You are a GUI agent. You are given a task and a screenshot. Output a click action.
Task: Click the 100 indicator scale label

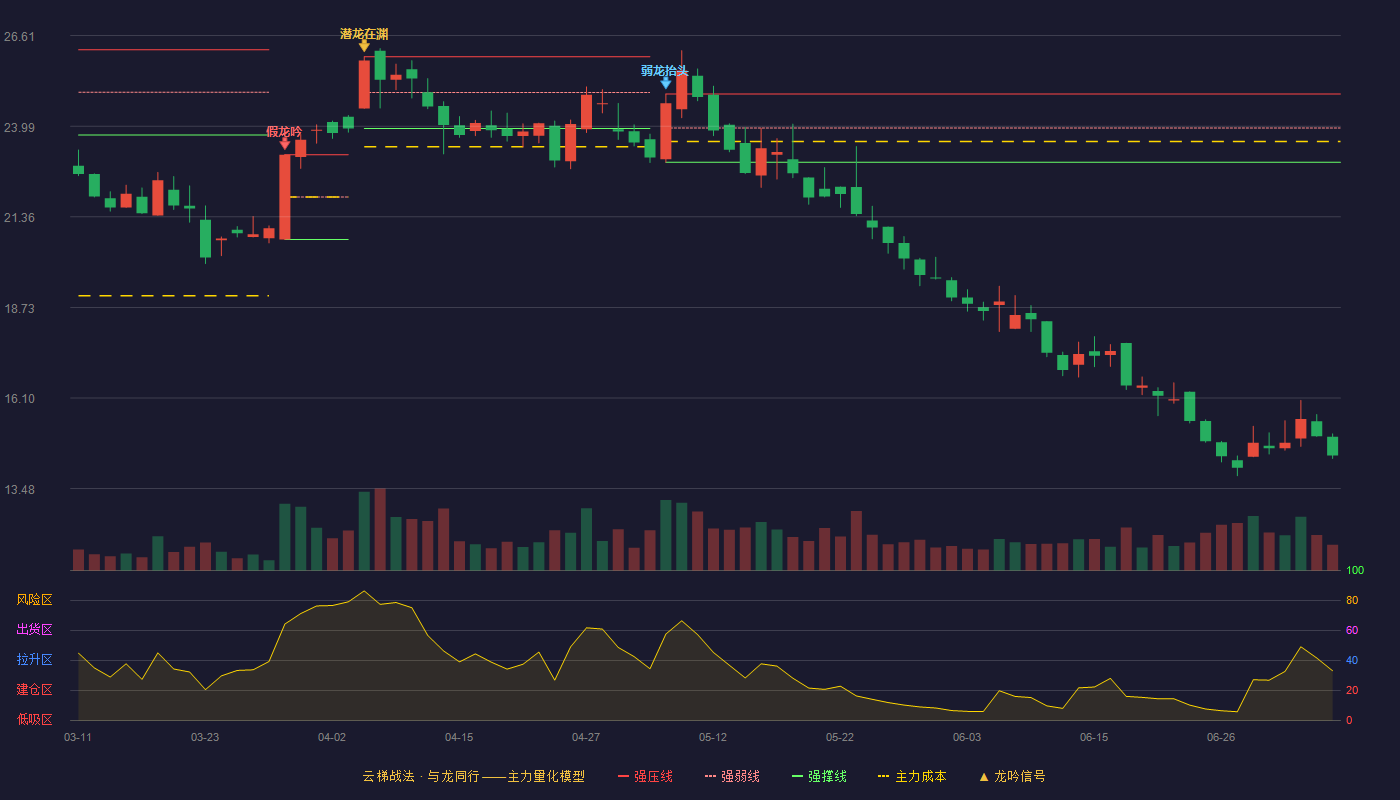pos(1355,571)
